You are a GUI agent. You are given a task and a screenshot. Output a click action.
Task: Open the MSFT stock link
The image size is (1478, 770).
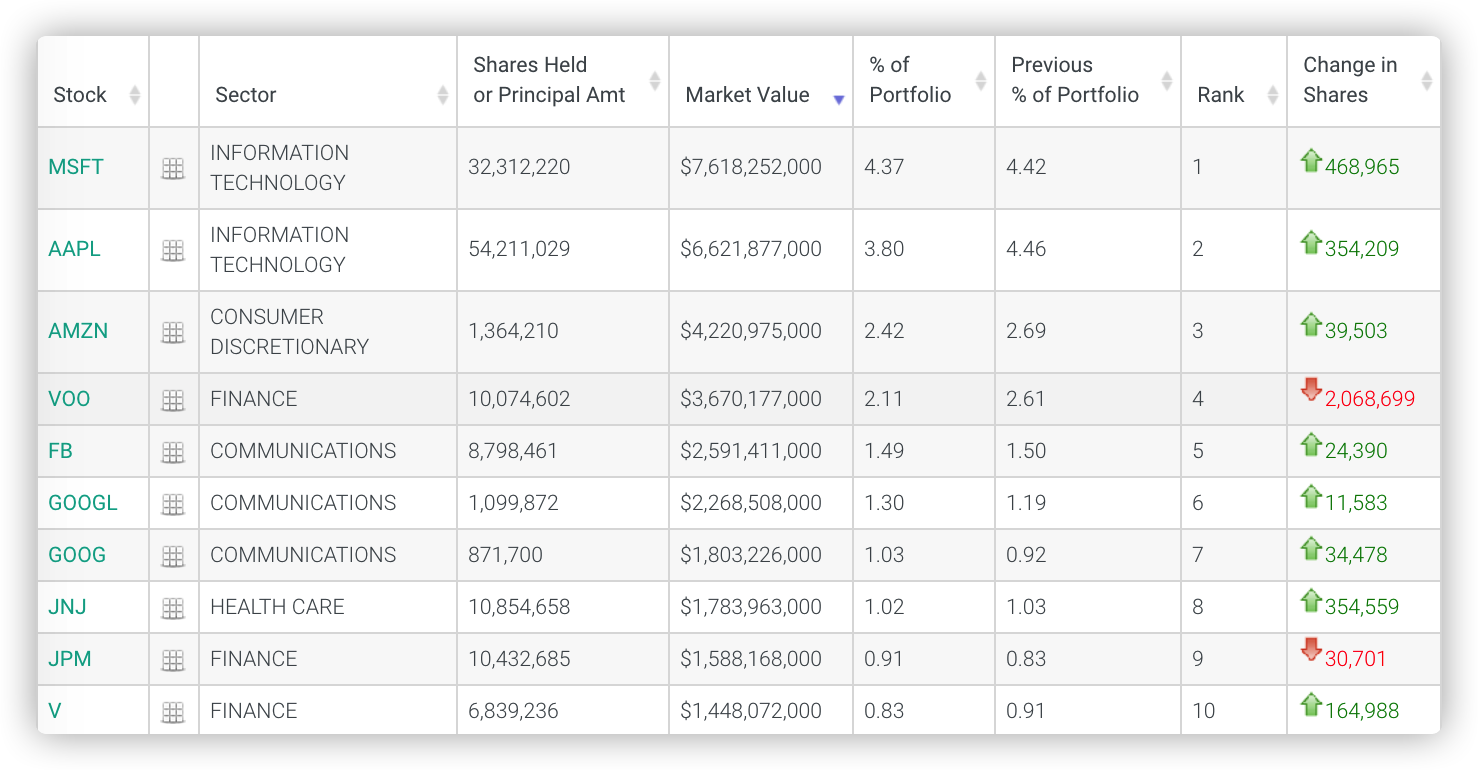(x=76, y=167)
